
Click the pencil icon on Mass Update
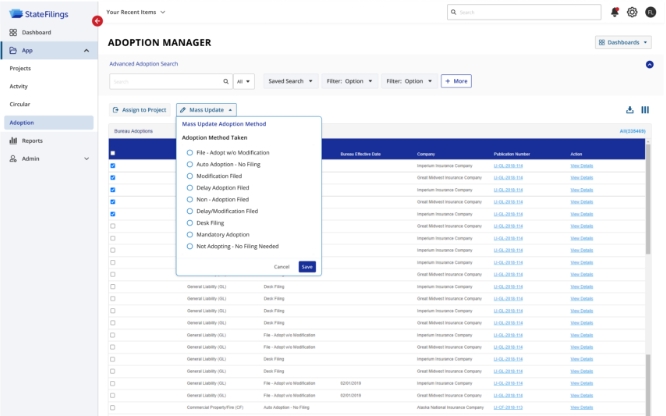point(183,110)
